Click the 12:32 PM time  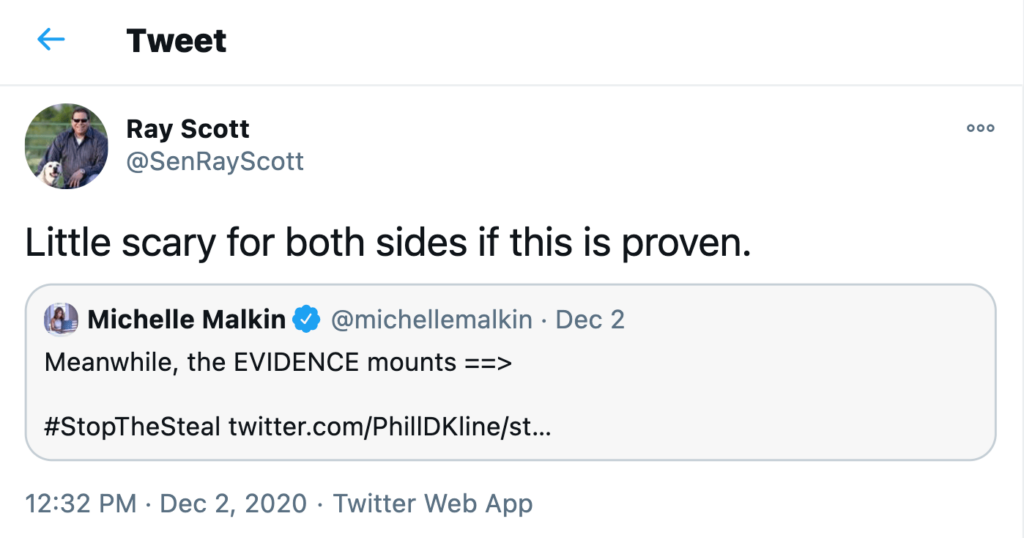point(81,503)
